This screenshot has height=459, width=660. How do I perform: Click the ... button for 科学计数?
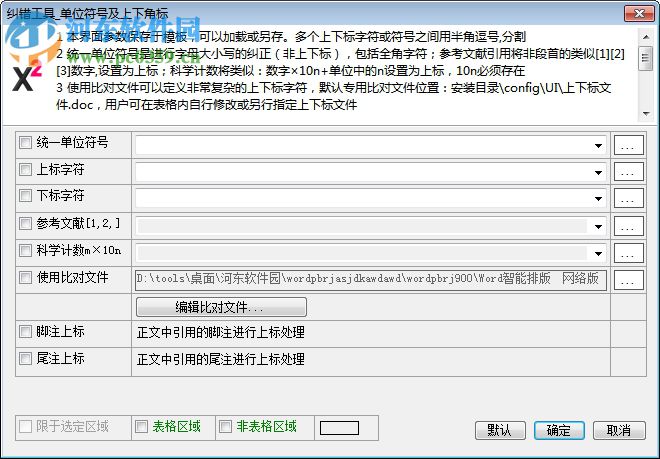(x=628, y=253)
